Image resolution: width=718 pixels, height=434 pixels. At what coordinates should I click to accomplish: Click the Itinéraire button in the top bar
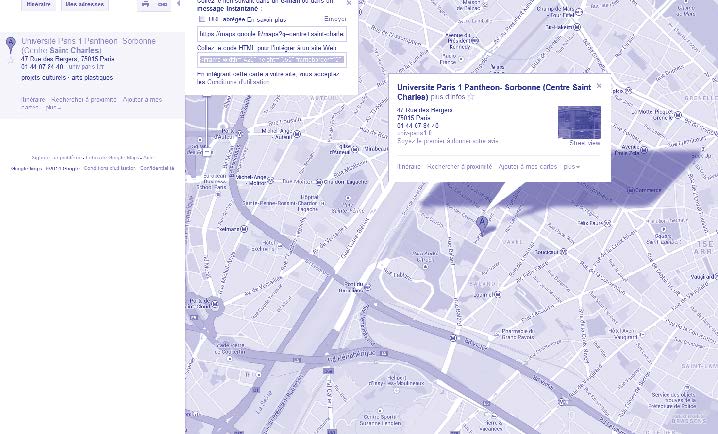(38, 4)
